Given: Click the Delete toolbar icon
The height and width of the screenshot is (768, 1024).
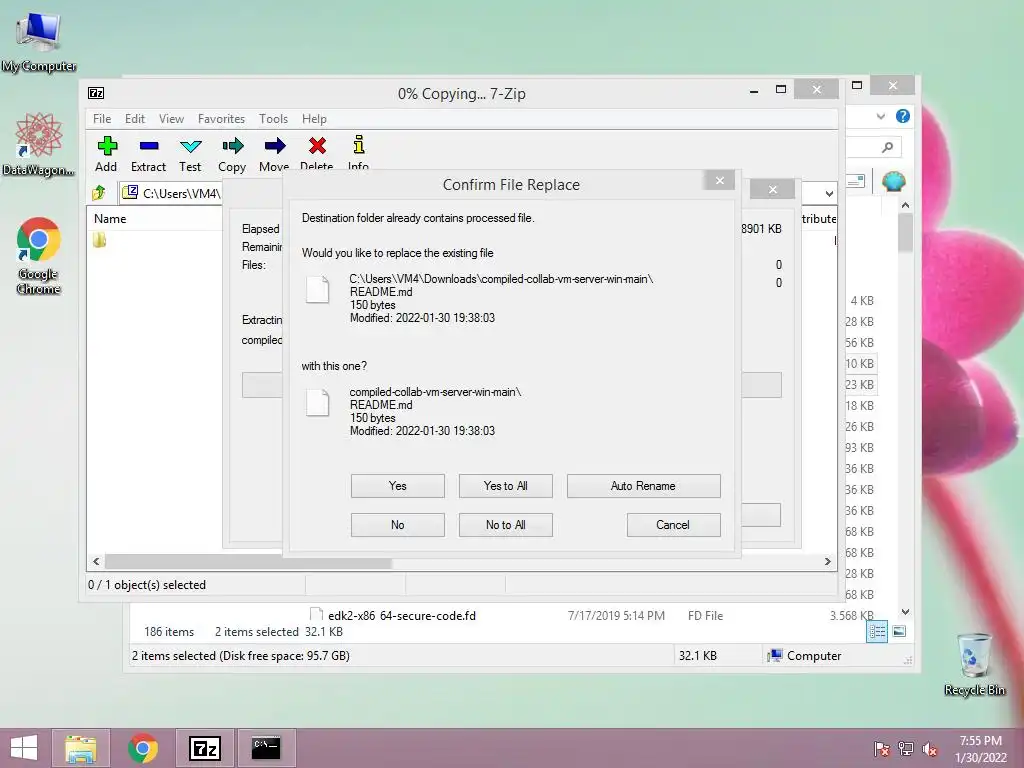Looking at the screenshot, I should coord(317,154).
